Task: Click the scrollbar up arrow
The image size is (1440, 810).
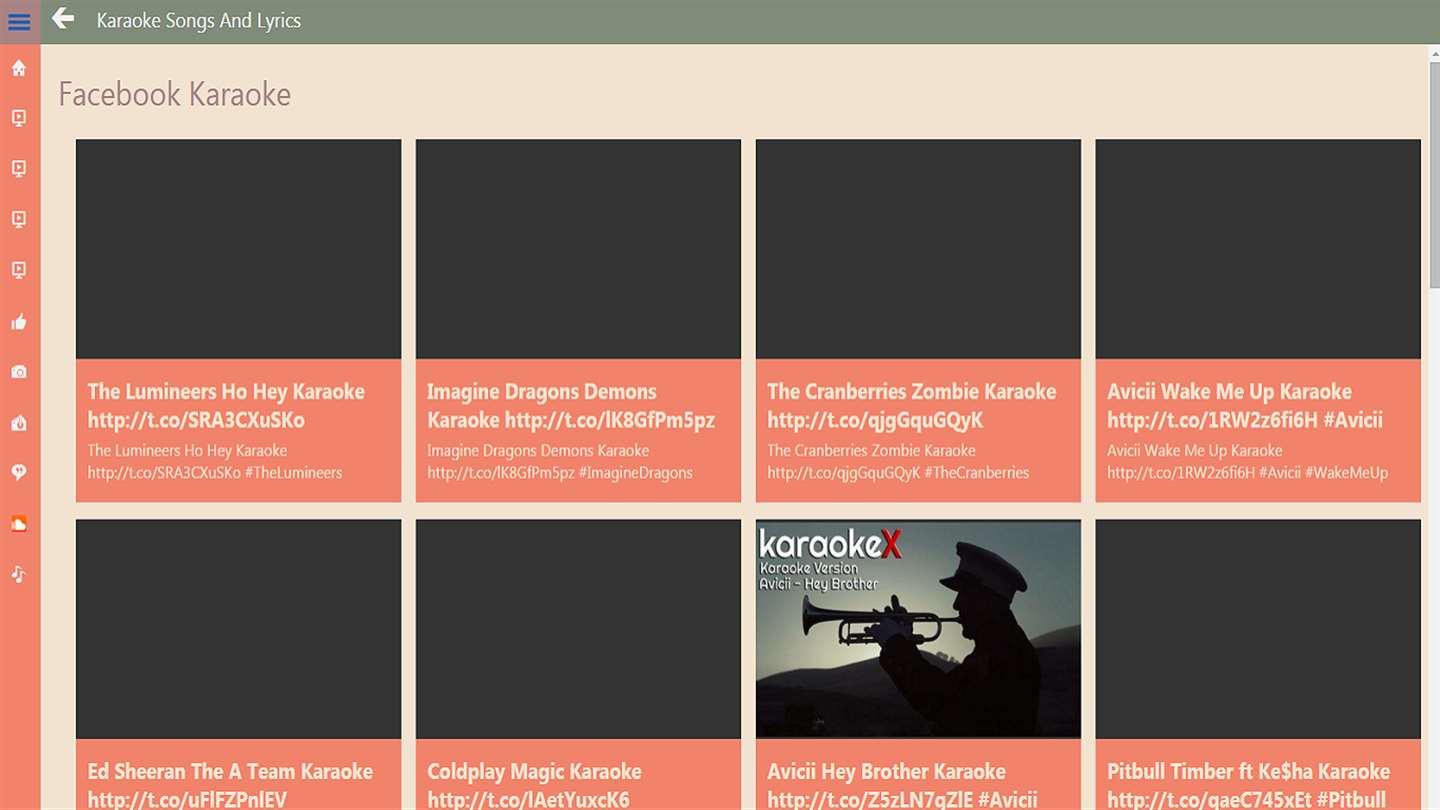Action: 1434,52
